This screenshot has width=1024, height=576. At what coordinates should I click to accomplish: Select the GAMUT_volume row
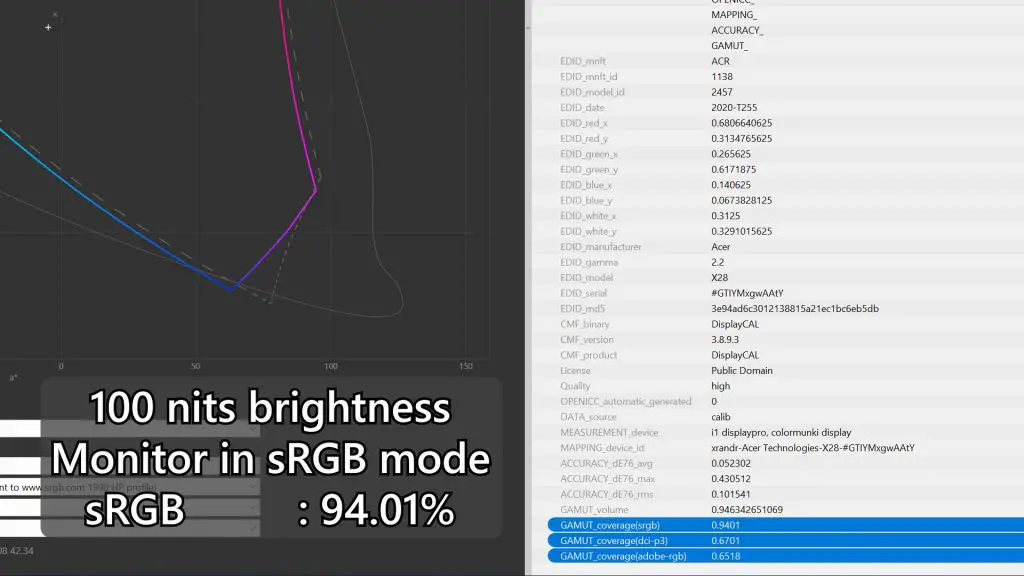(780, 509)
